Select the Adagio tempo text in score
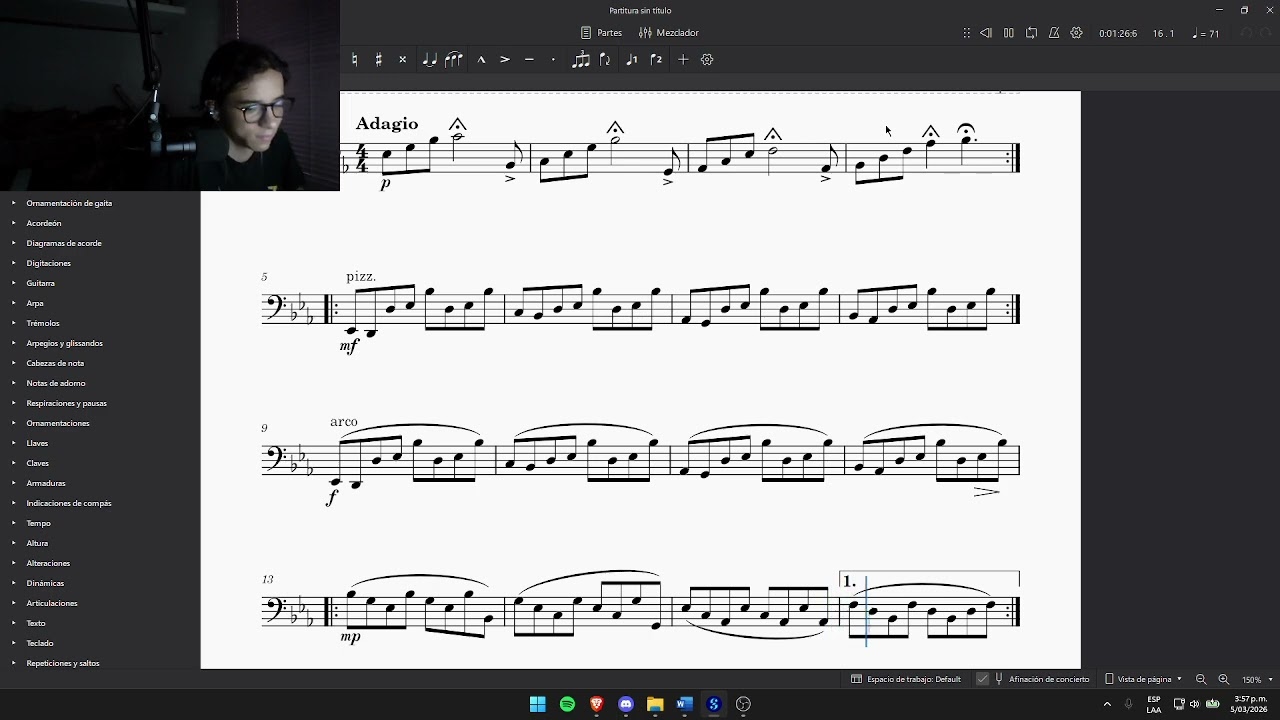The height and width of the screenshot is (720, 1280). click(387, 124)
